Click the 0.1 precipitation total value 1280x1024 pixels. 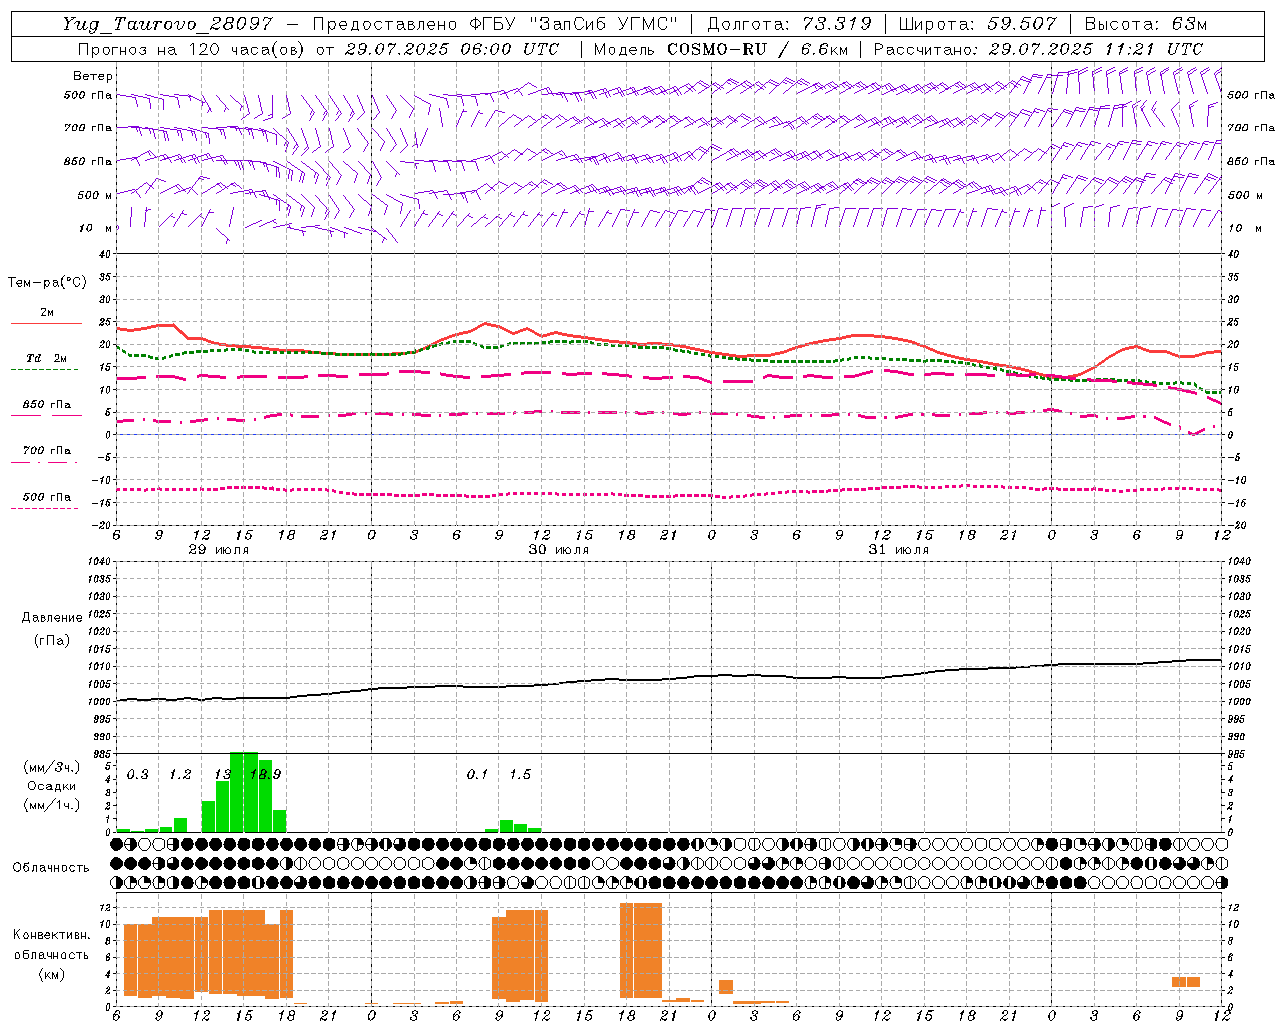point(478,774)
